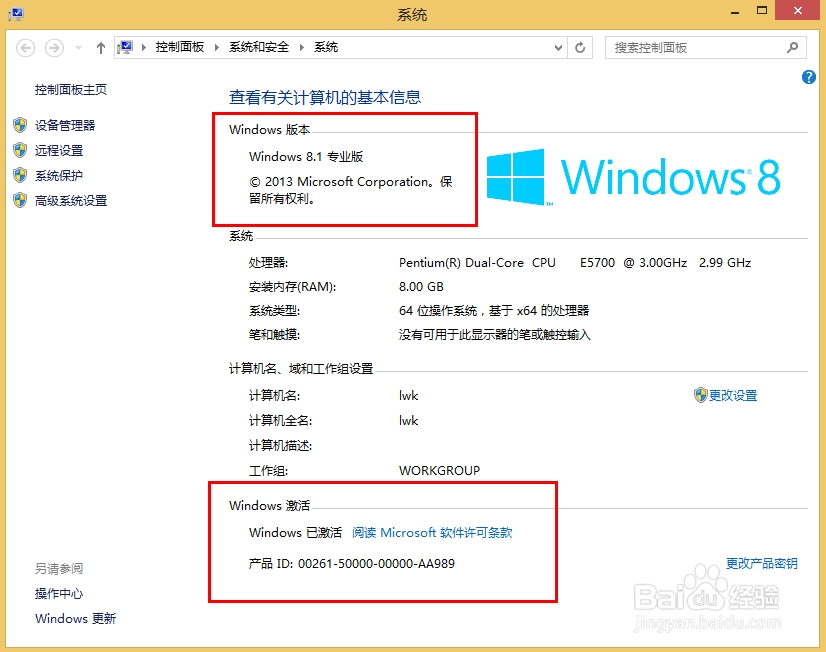The image size is (826, 652).
Task: Click the Windows 8 logo image
Action: [633, 176]
